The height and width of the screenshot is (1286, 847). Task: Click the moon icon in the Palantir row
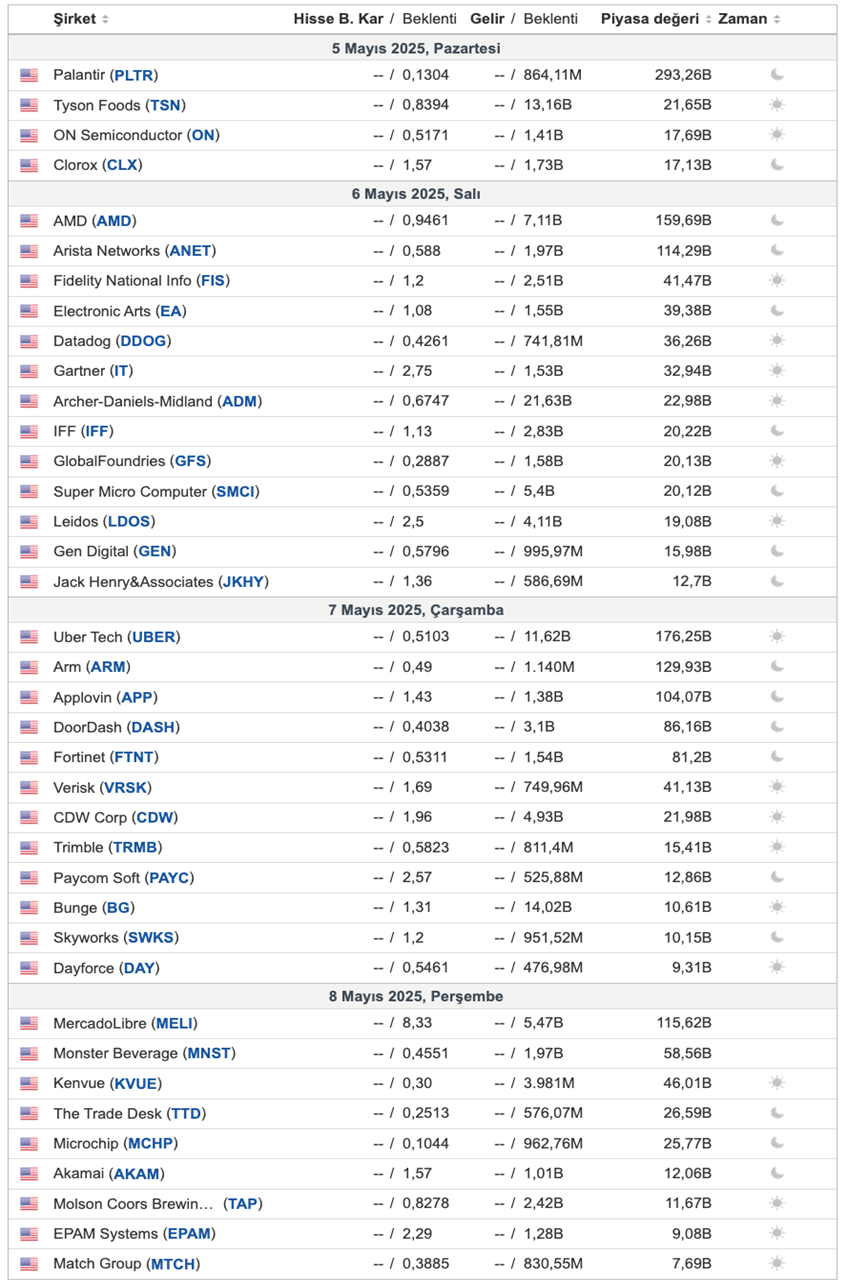pos(777,75)
